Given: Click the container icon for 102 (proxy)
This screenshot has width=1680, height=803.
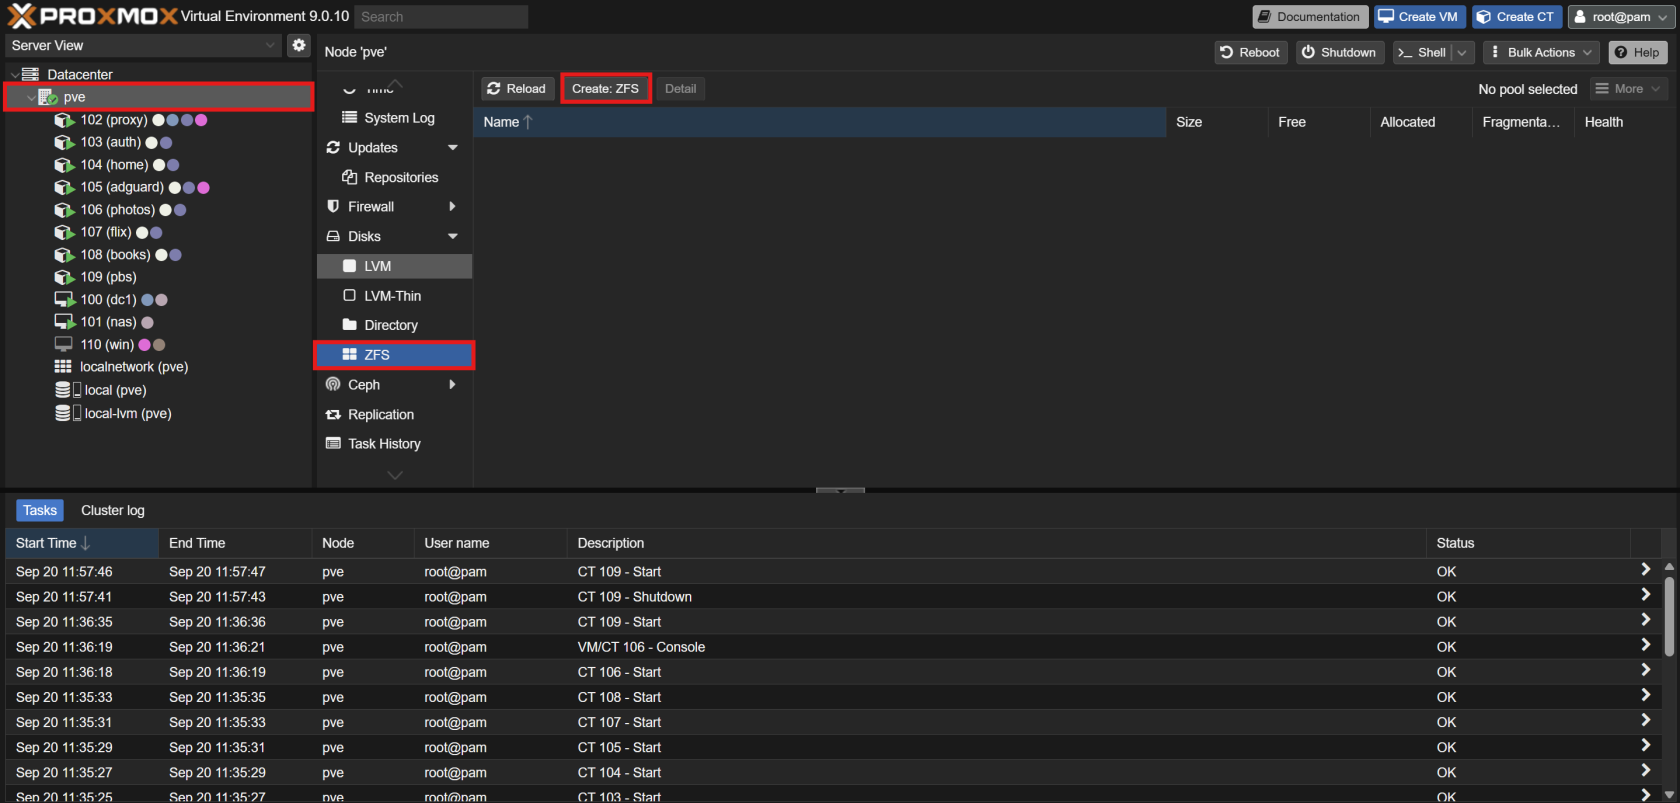Looking at the screenshot, I should click(65, 120).
